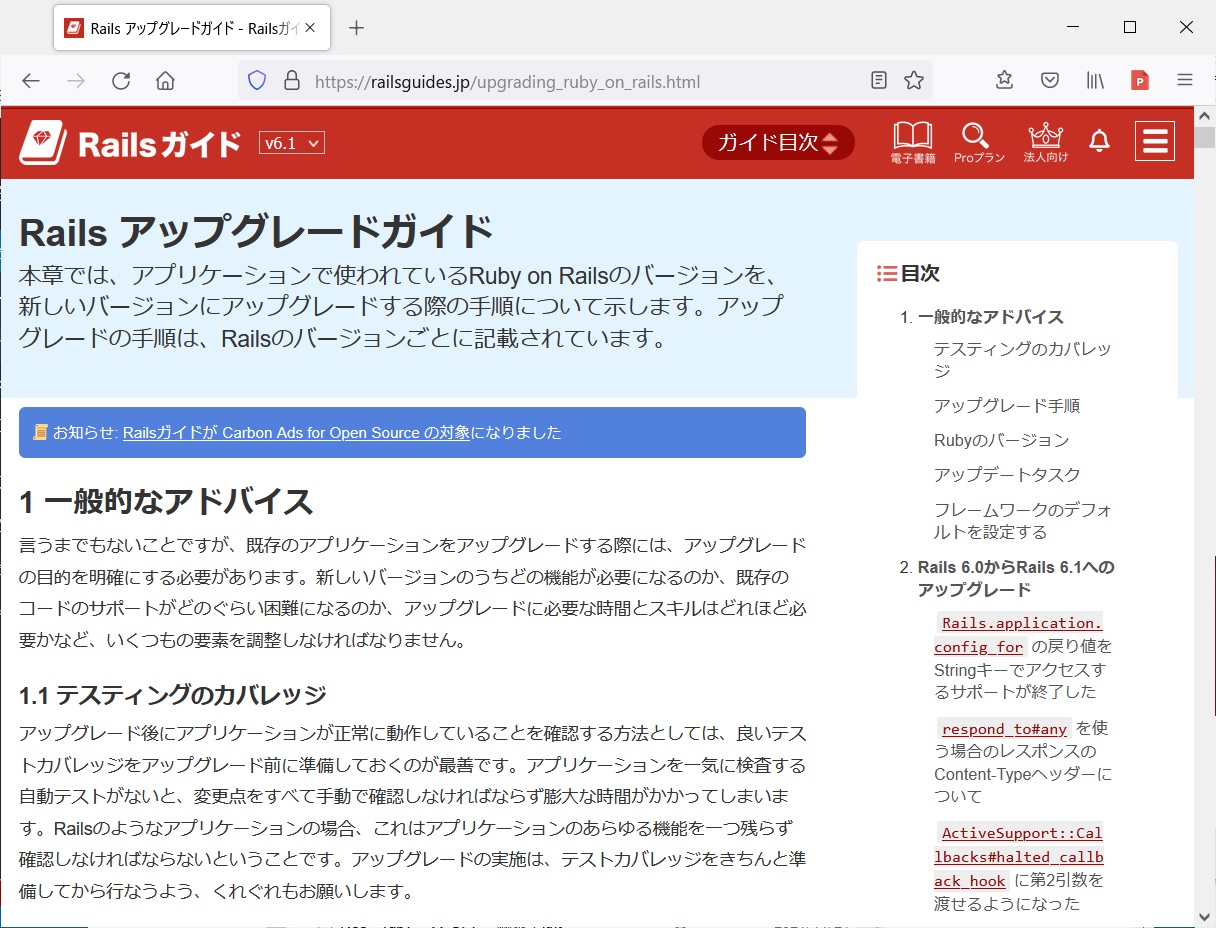Open the v6.1 version dropdown
Viewport: 1216px width, 928px height.
pyautogui.click(x=292, y=143)
